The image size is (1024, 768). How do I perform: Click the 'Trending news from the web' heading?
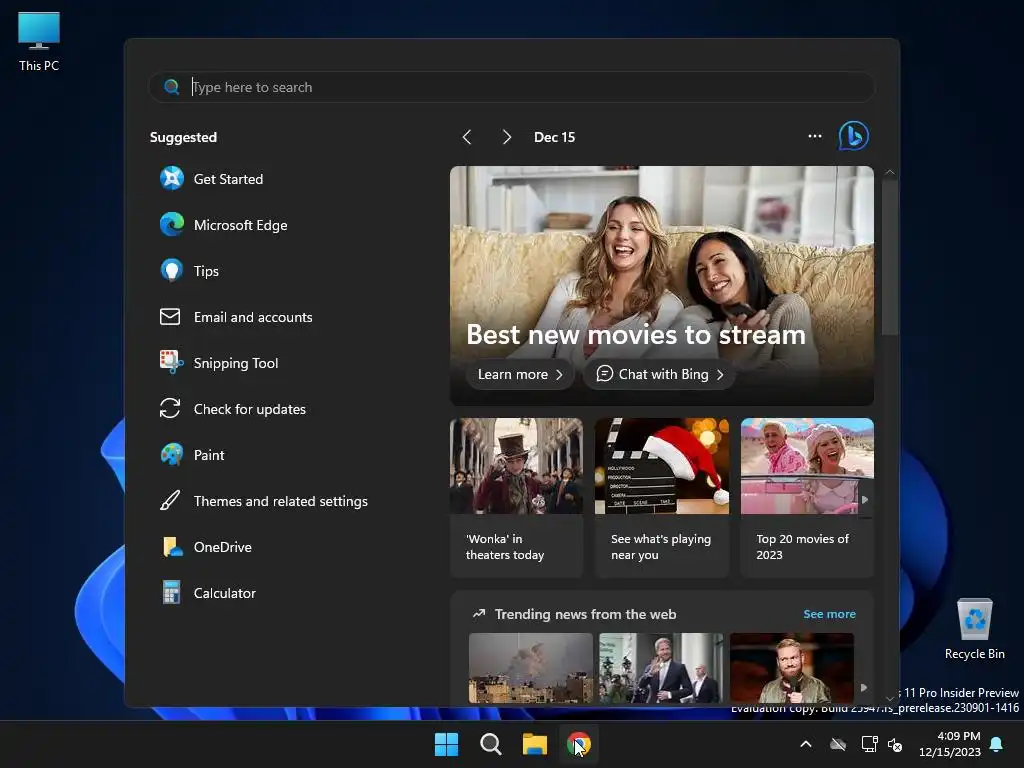coord(585,614)
